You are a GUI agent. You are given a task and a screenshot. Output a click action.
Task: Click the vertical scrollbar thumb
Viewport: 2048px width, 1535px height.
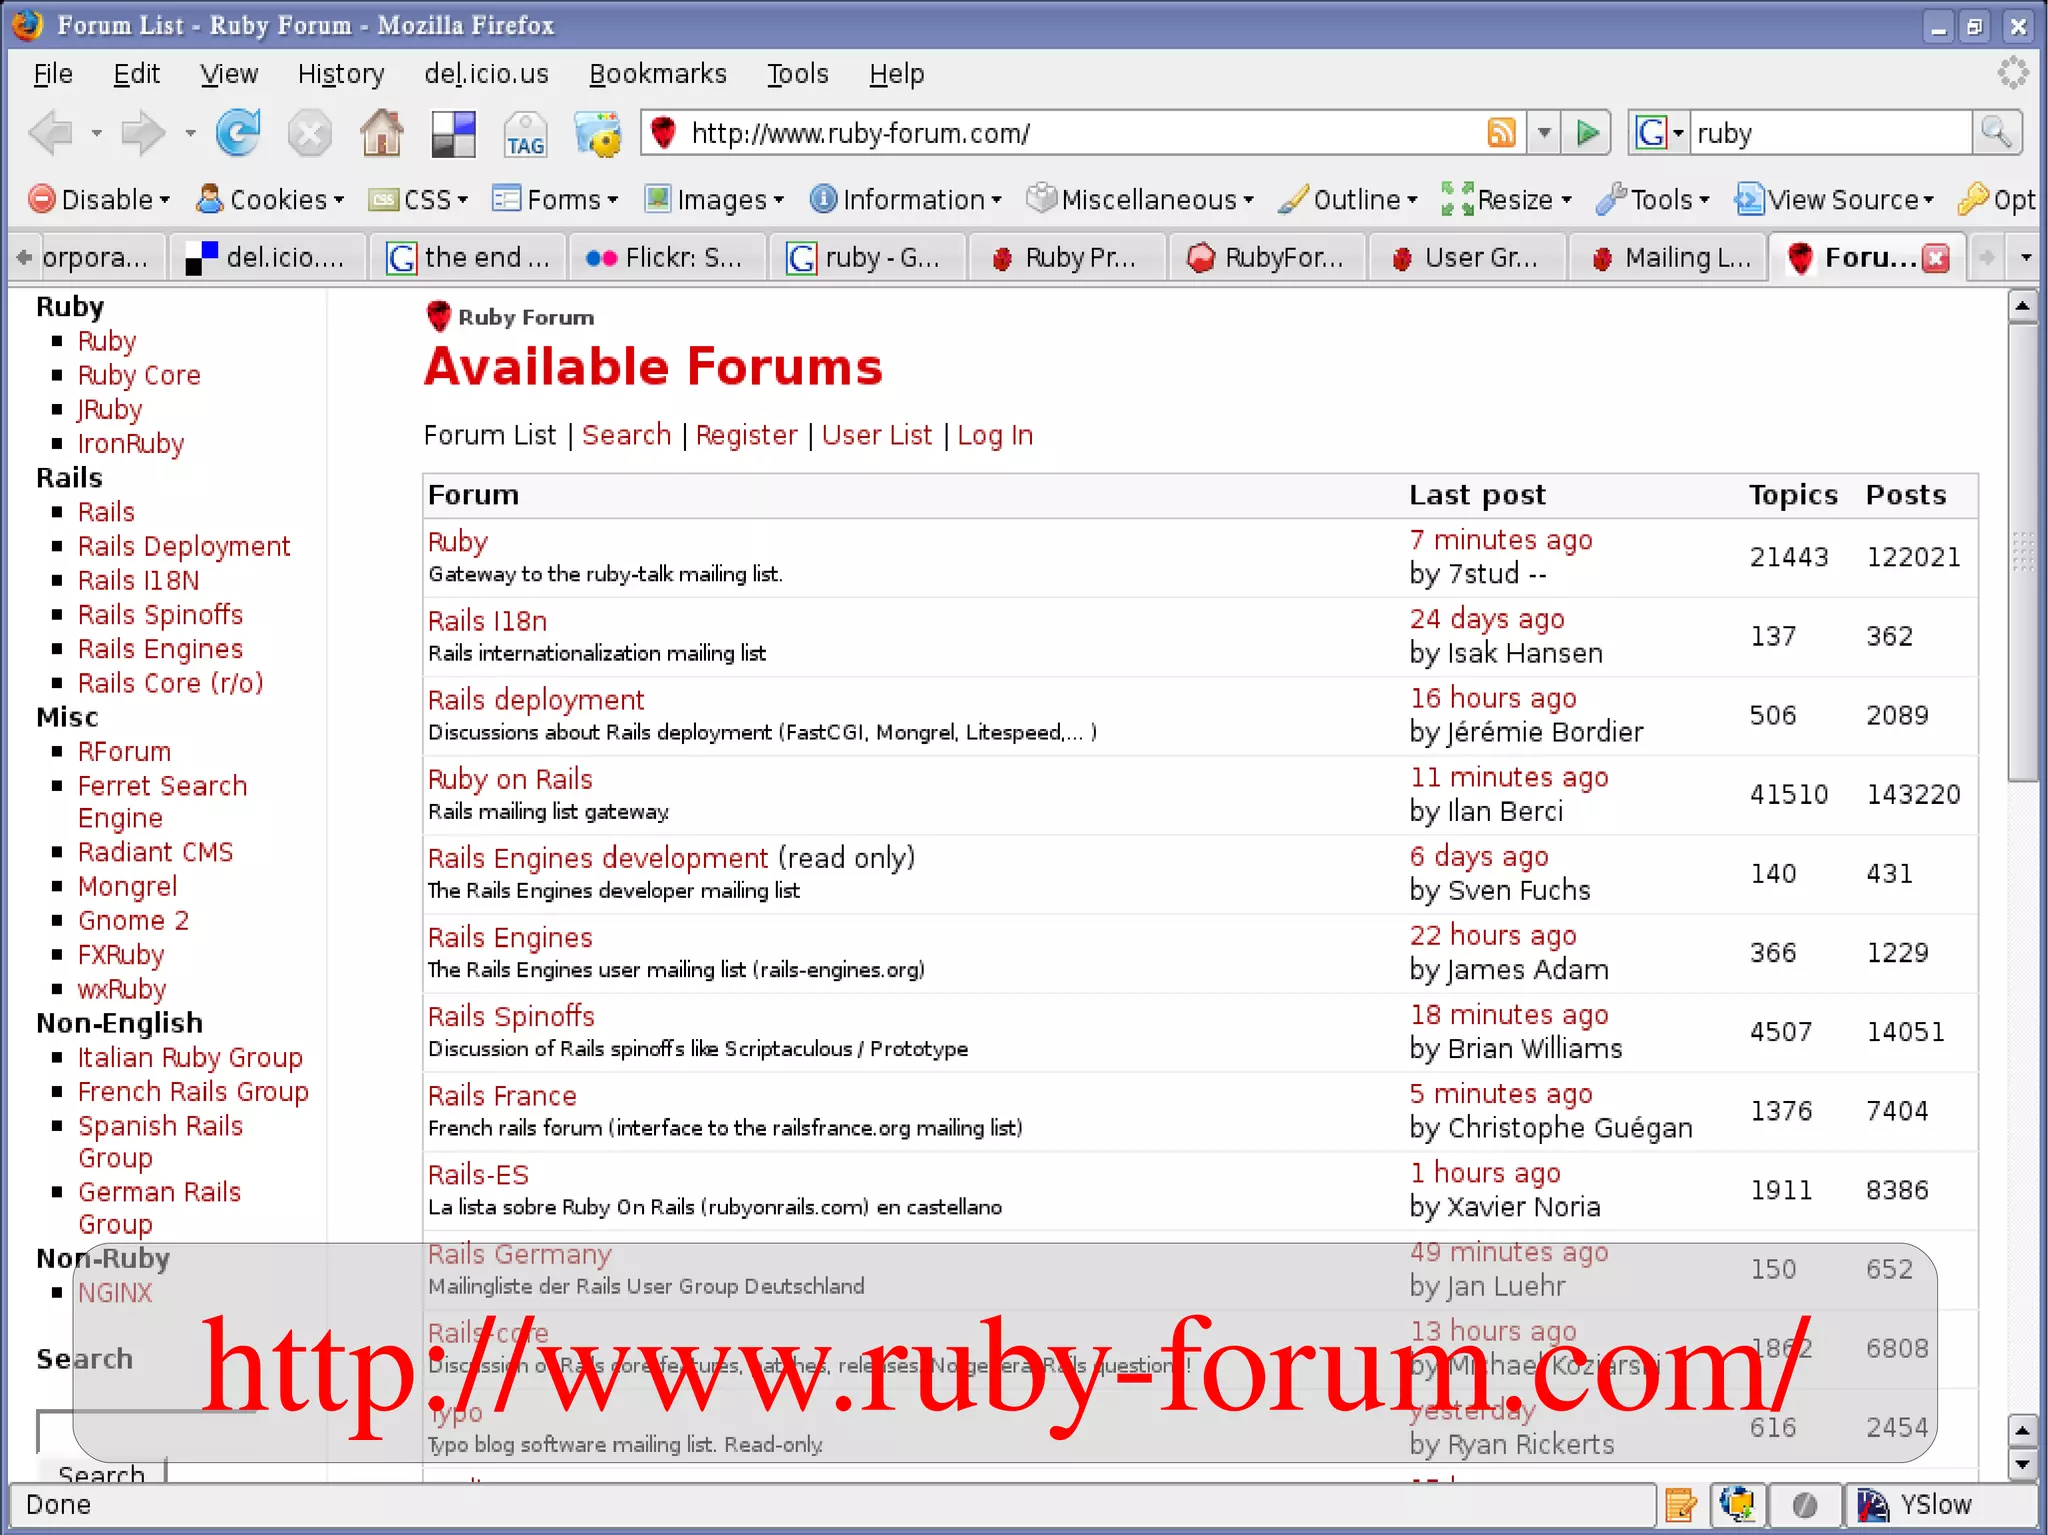[2022, 551]
